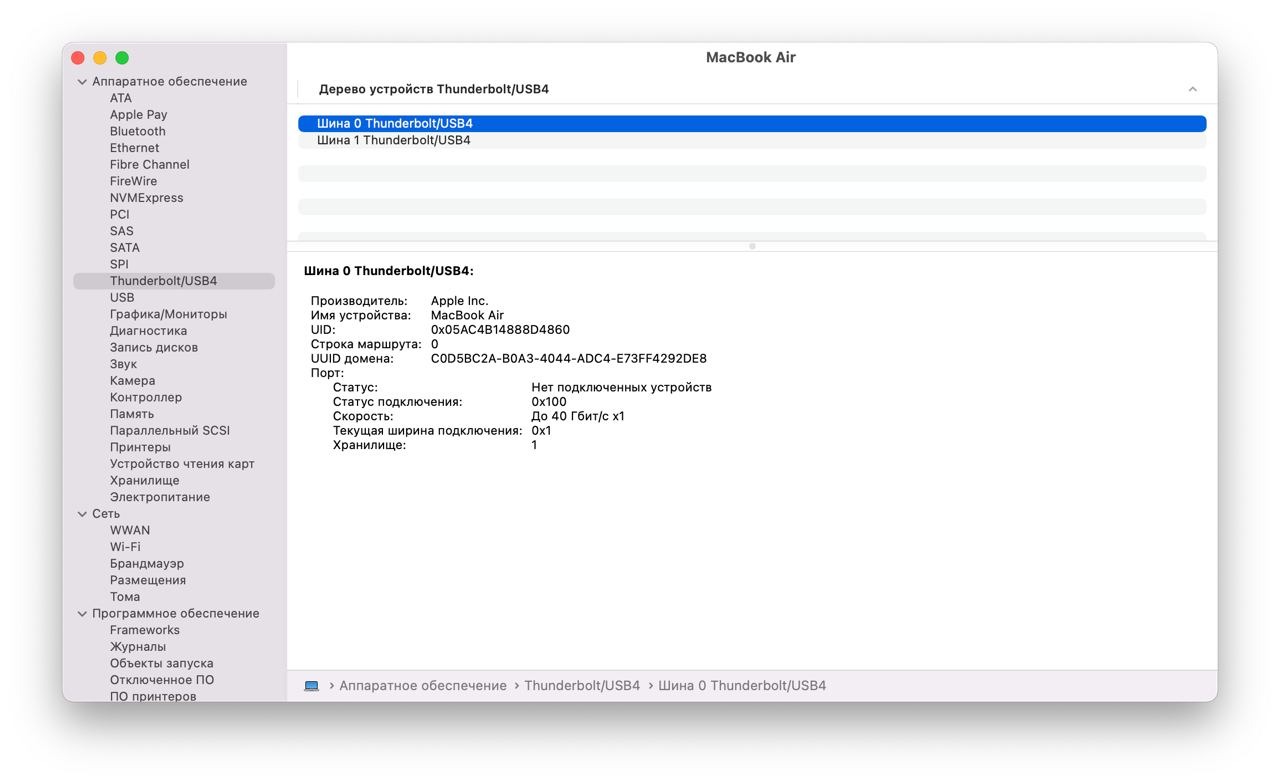
Task: Open FireWire hardware info
Action: pyautogui.click(x=133, y=181)
